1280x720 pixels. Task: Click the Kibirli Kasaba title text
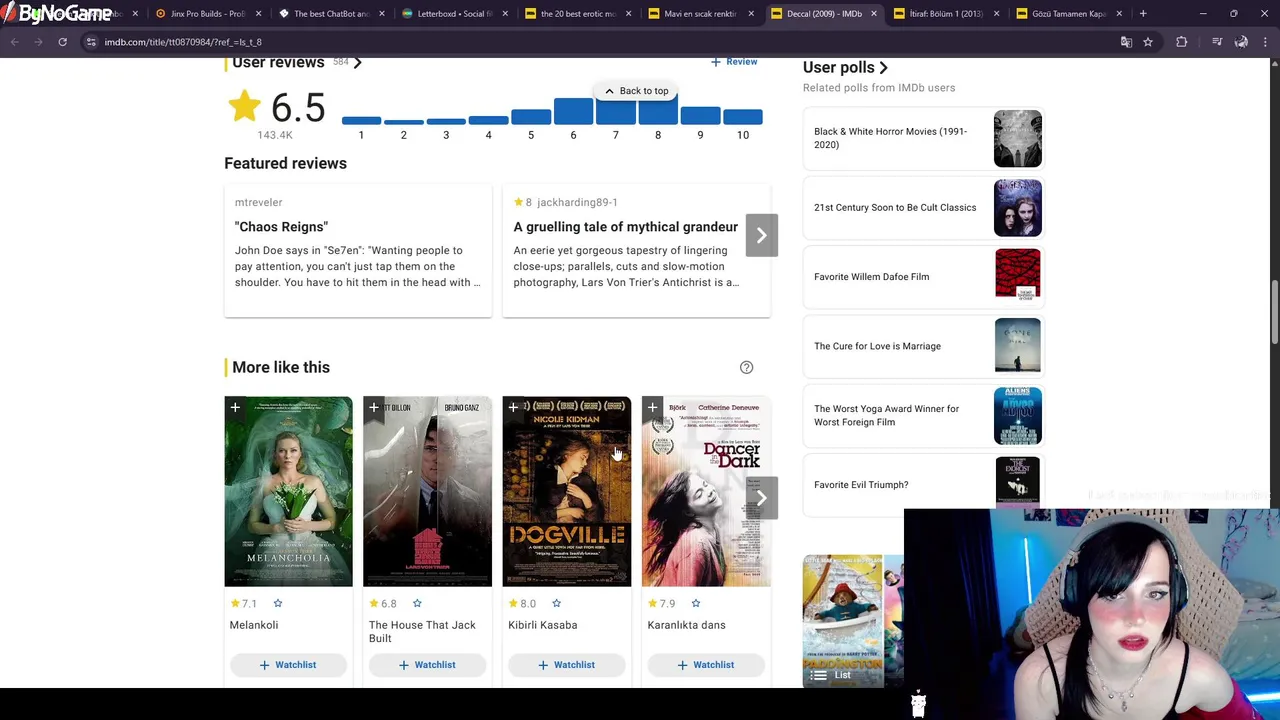(x=543, y=625)
